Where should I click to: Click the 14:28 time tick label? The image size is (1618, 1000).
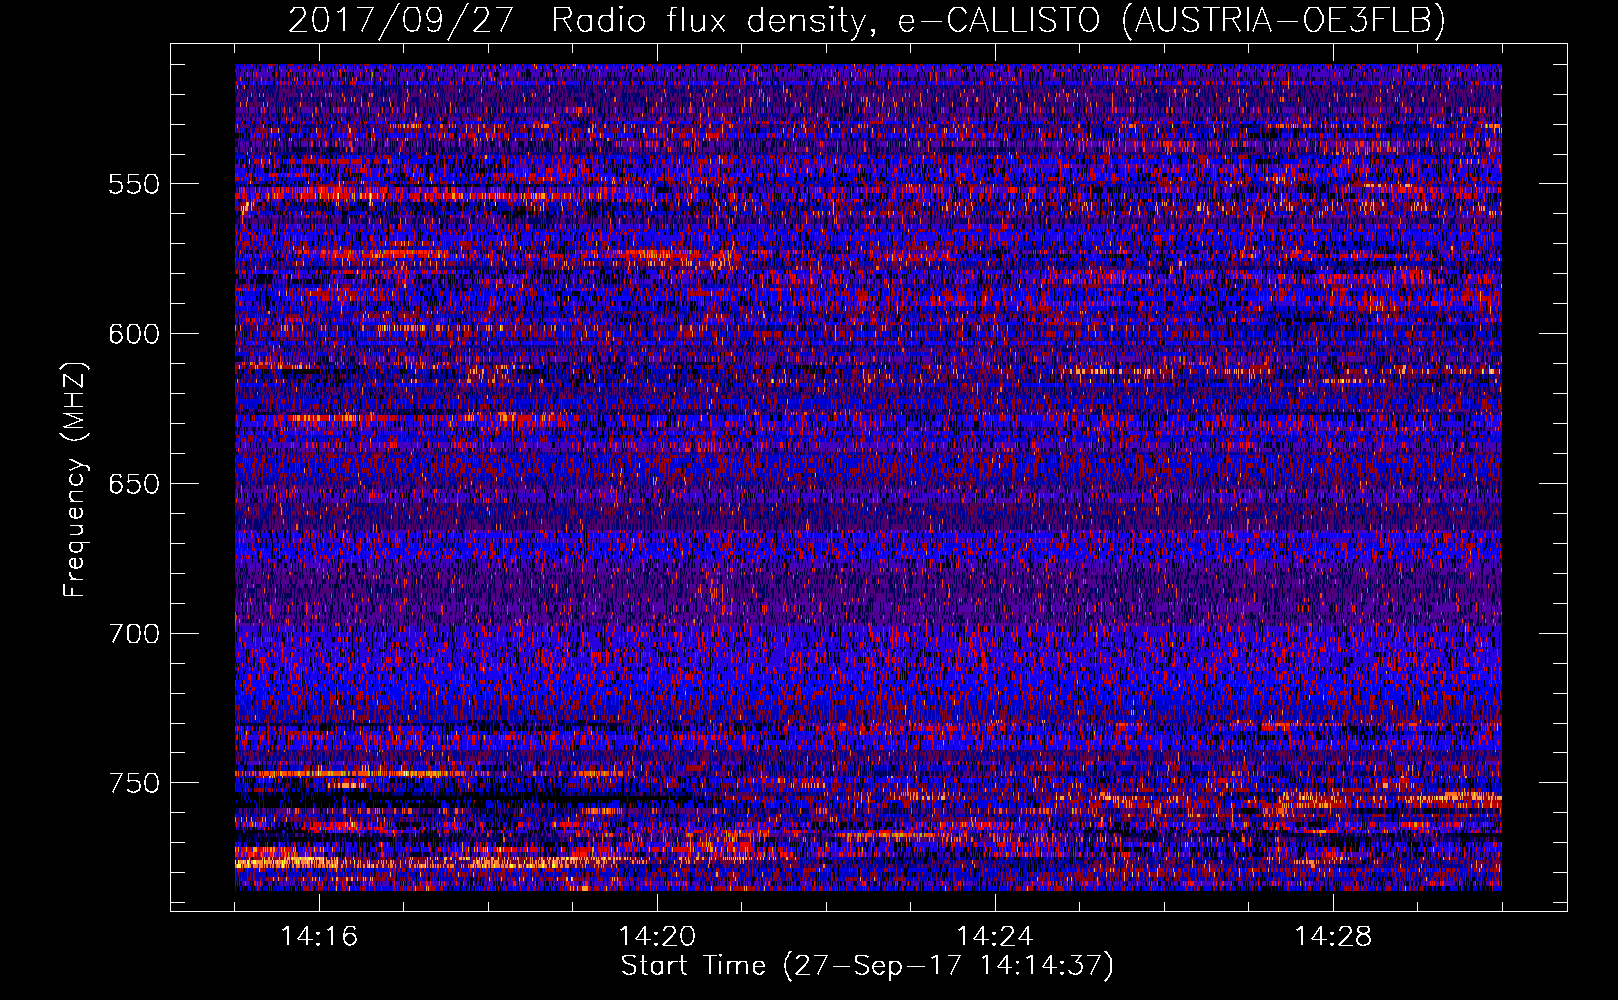pyautogui.click(x=1333, y=937)
